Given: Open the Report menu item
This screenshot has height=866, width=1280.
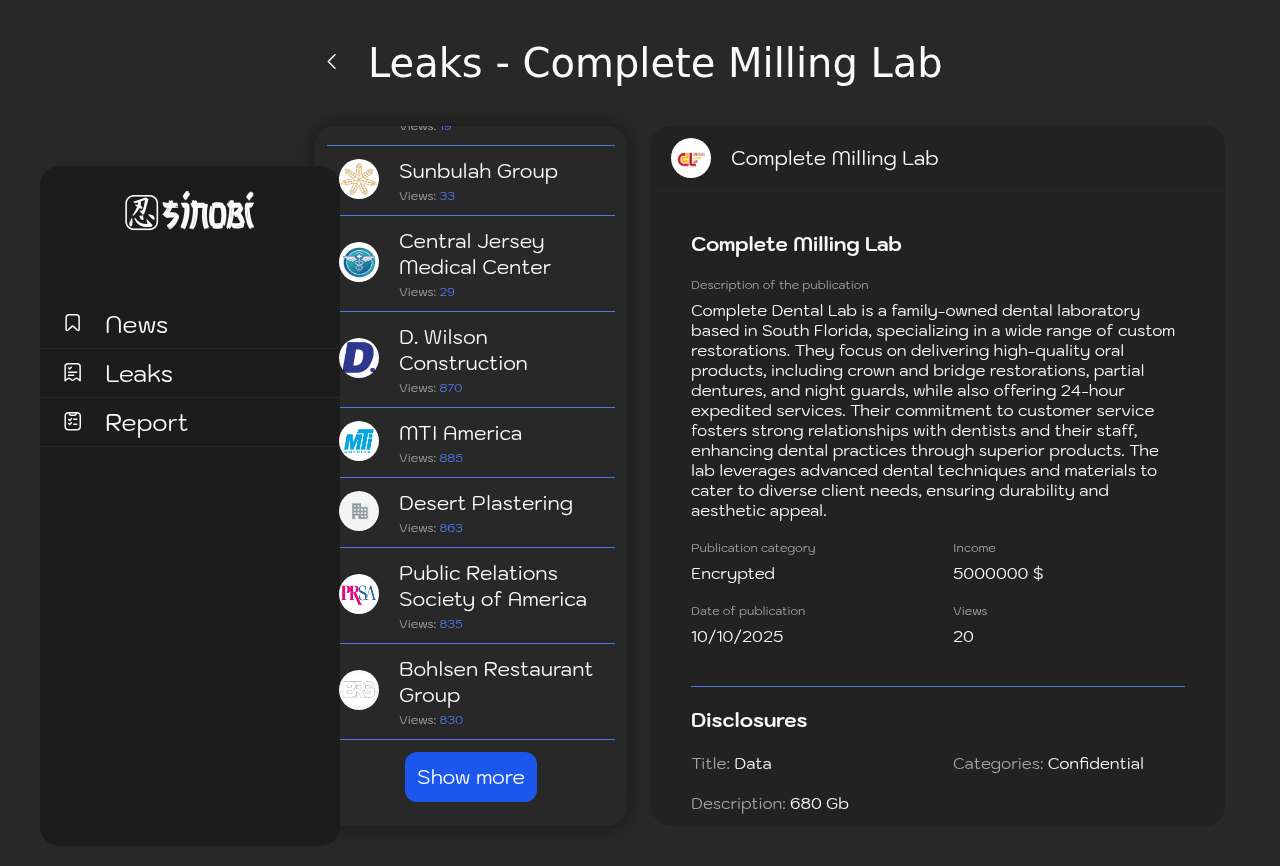Looking at the screenshot, I should coord(146,423).
